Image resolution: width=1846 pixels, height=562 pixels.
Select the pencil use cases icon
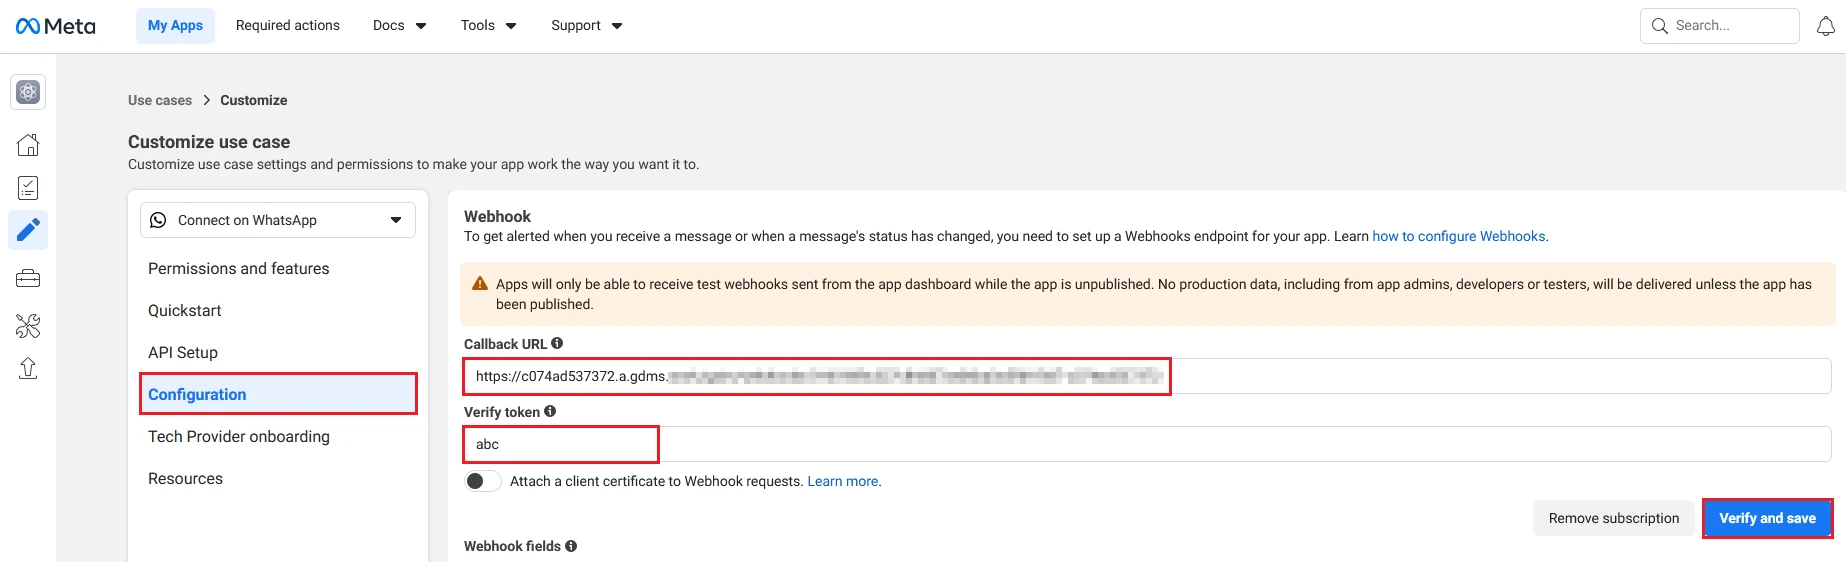[x=28, y=230]
